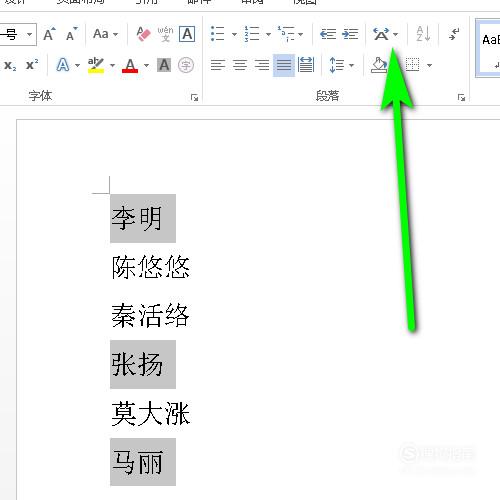Apply yellow text highlight color

[96, 65]
